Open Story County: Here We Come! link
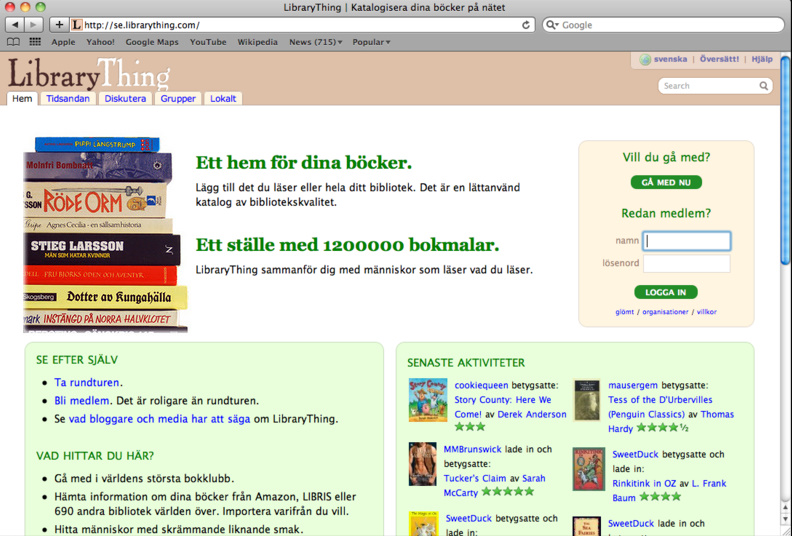This screenshot has height=536, width=792. tap(503, 407)
